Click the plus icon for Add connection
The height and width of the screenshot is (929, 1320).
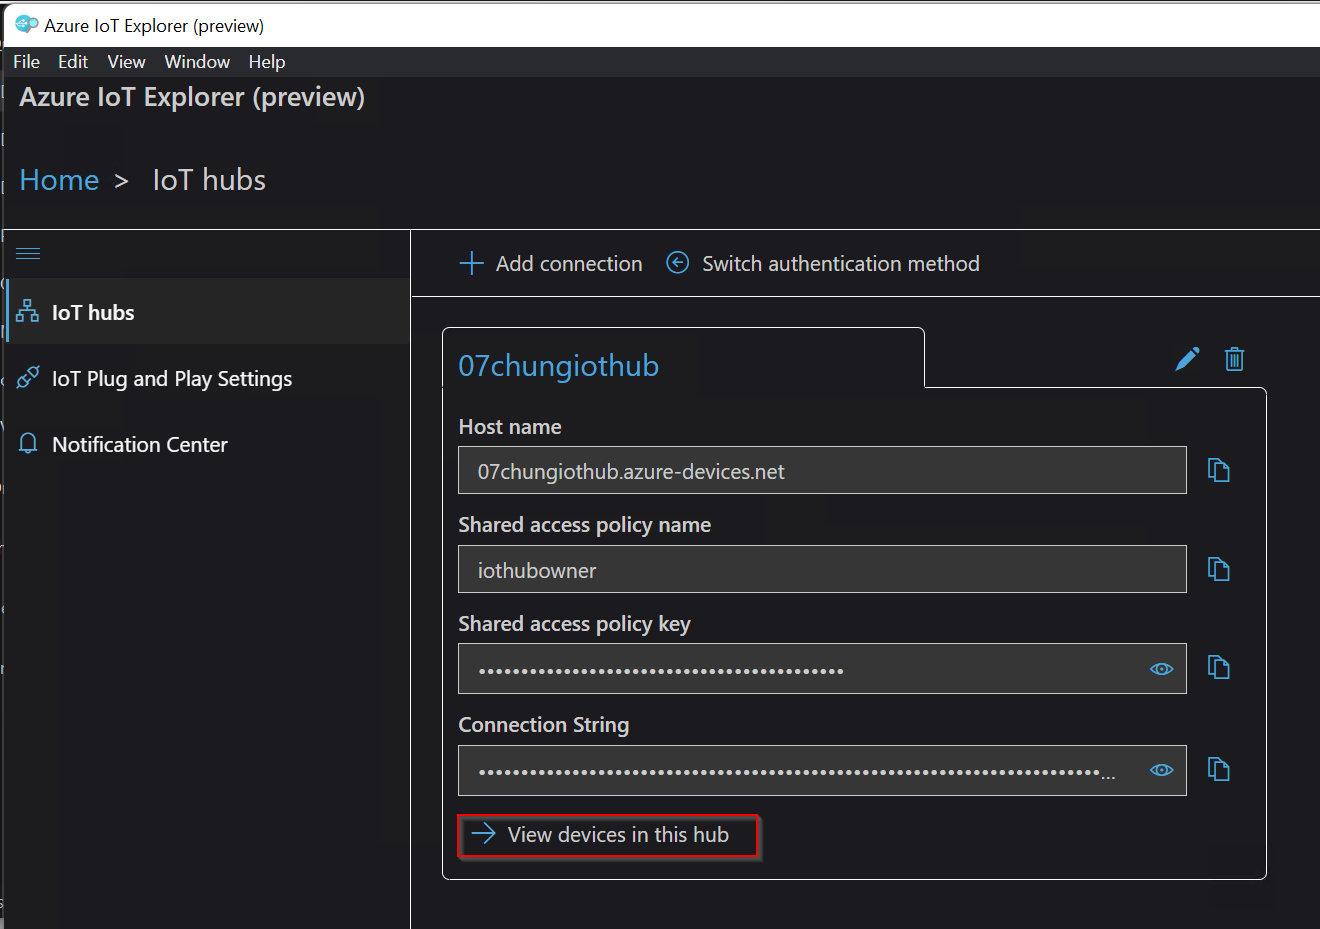coord(471,263)
